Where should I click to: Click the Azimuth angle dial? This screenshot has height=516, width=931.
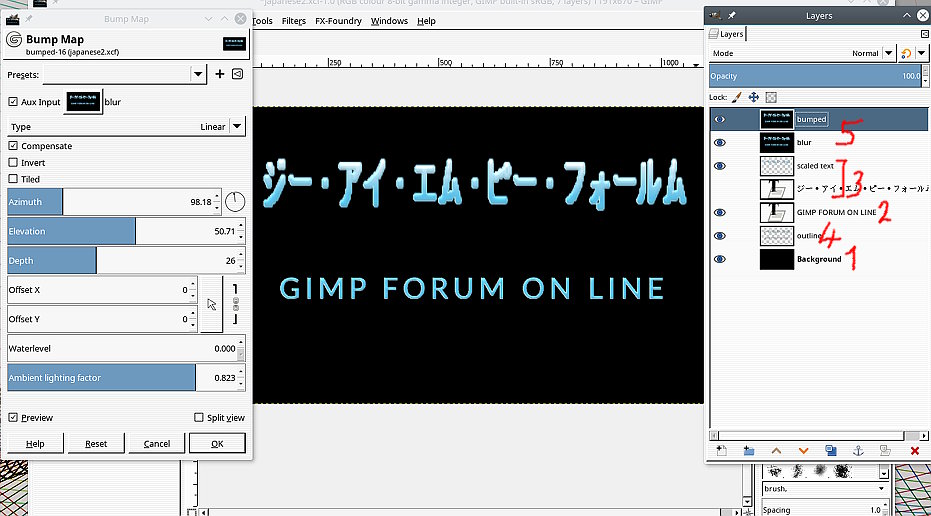(235, 202)
